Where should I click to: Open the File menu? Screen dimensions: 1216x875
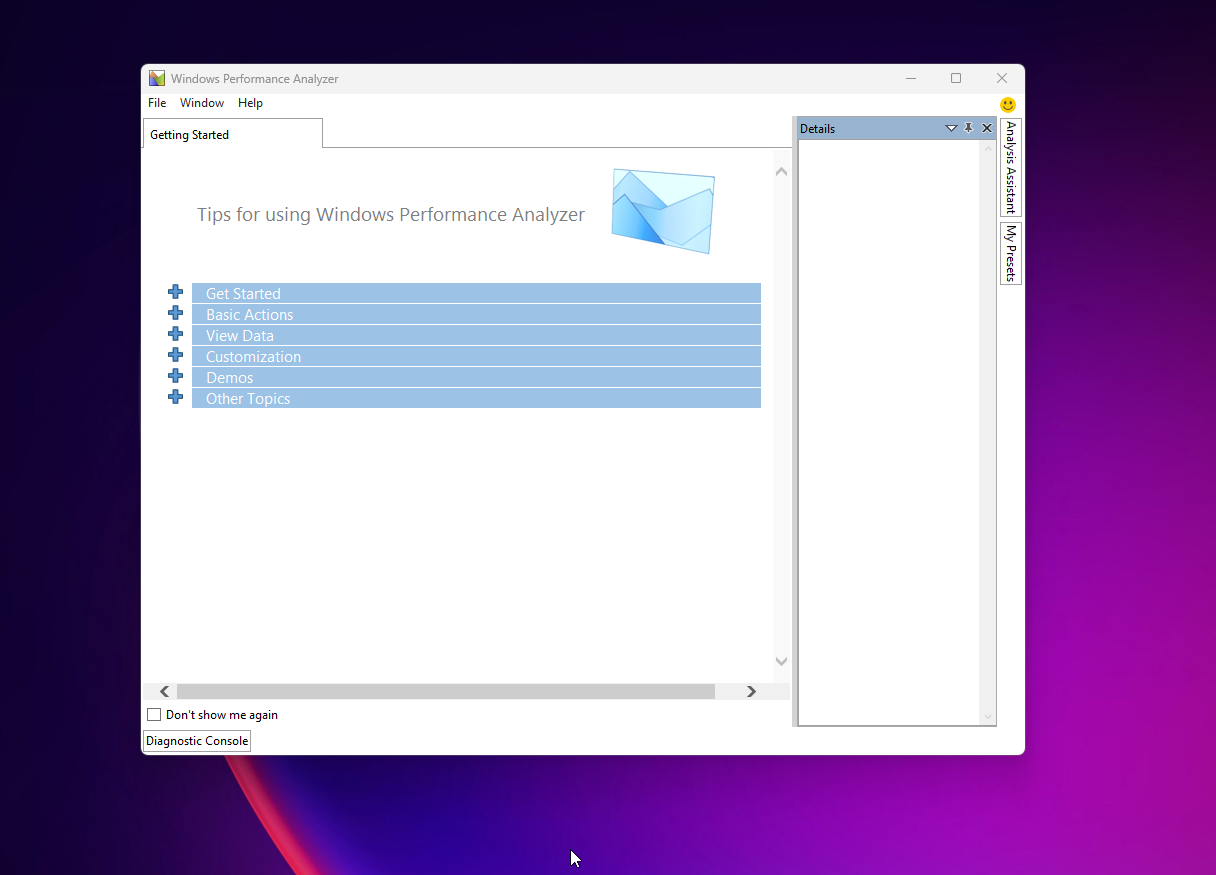pos(157,103)
